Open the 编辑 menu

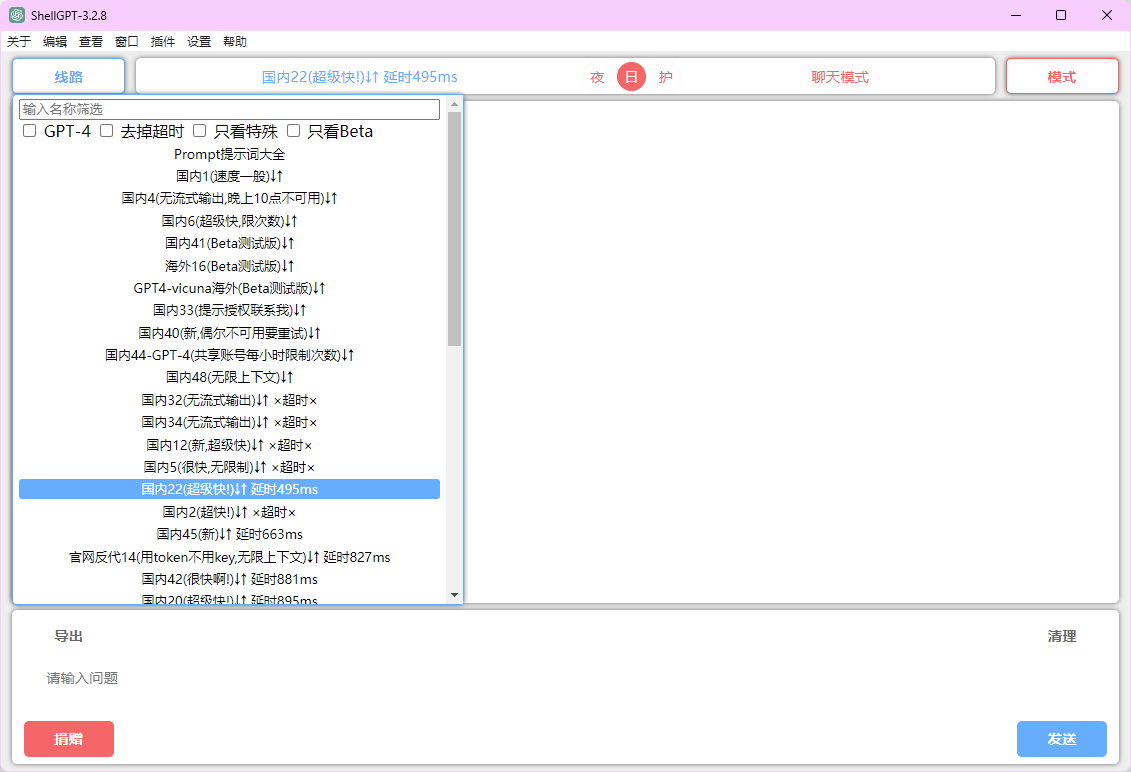pyautogui.click(x=55, y=42)
